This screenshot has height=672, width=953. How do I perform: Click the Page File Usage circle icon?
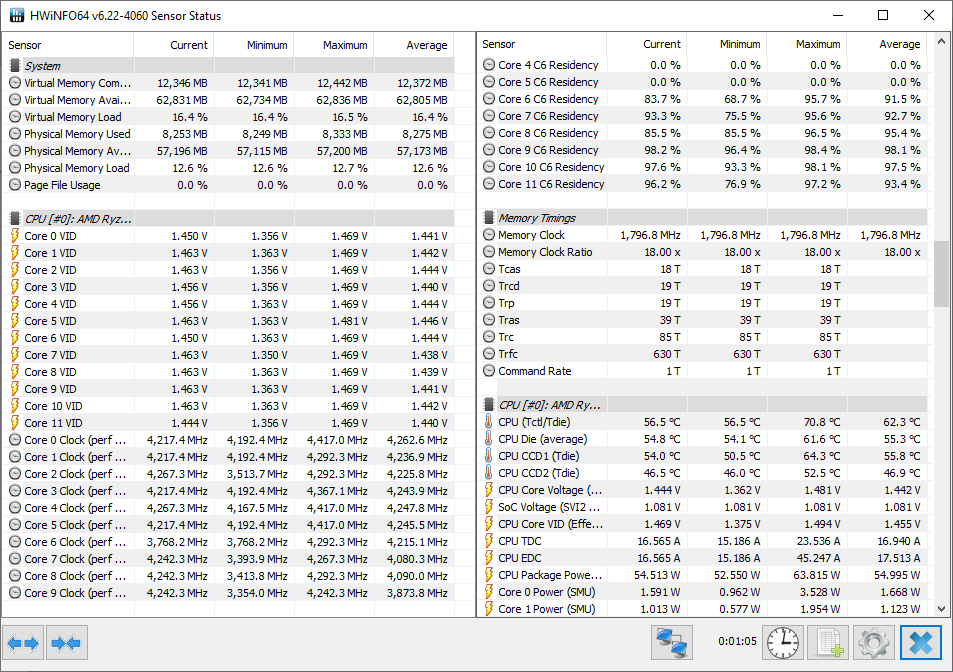click(x=15, y=185)
